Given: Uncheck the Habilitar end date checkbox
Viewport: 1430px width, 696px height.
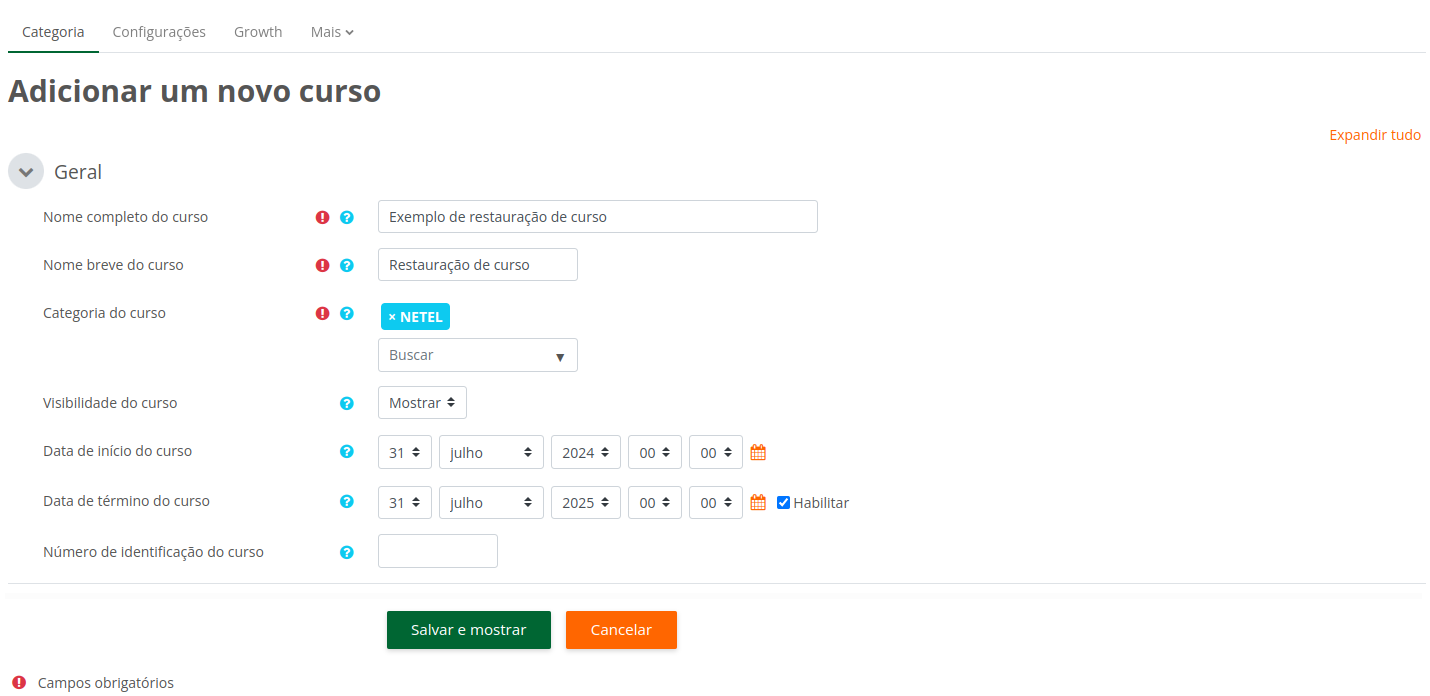Looking at the screenshot, I should 783,503.
